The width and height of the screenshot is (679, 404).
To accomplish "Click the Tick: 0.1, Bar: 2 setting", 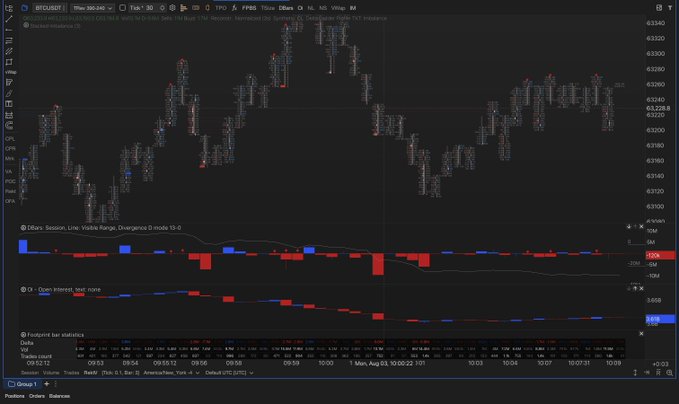I will click(120, 373).
